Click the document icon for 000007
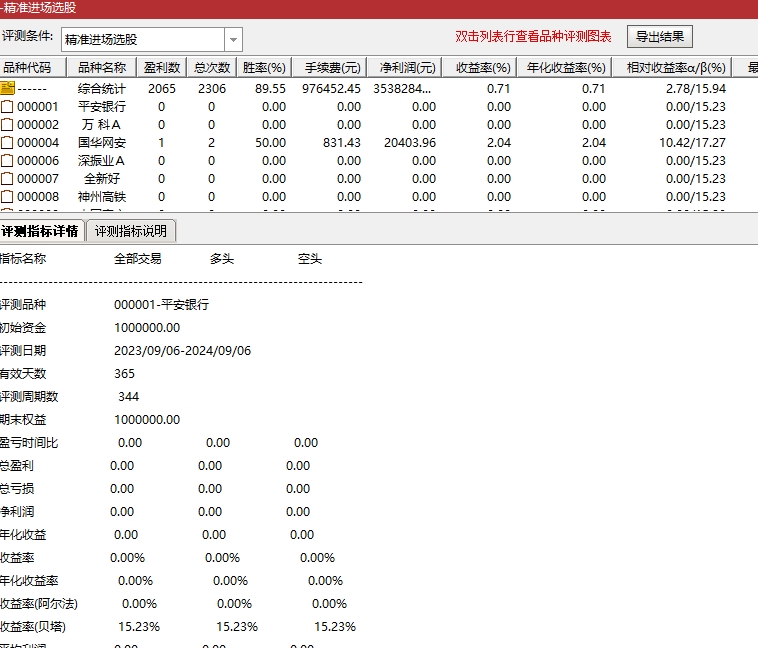The height and width of the screenshot is (648, 758). click(7, 178)
